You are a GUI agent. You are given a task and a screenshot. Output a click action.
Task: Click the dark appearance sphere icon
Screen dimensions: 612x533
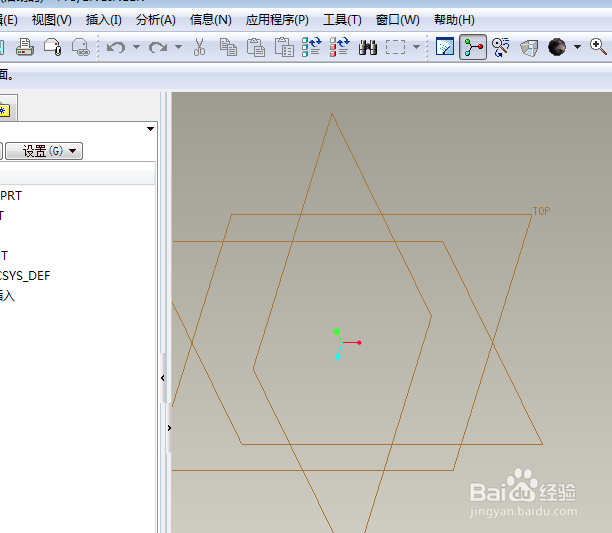click(x=557, y=47)
